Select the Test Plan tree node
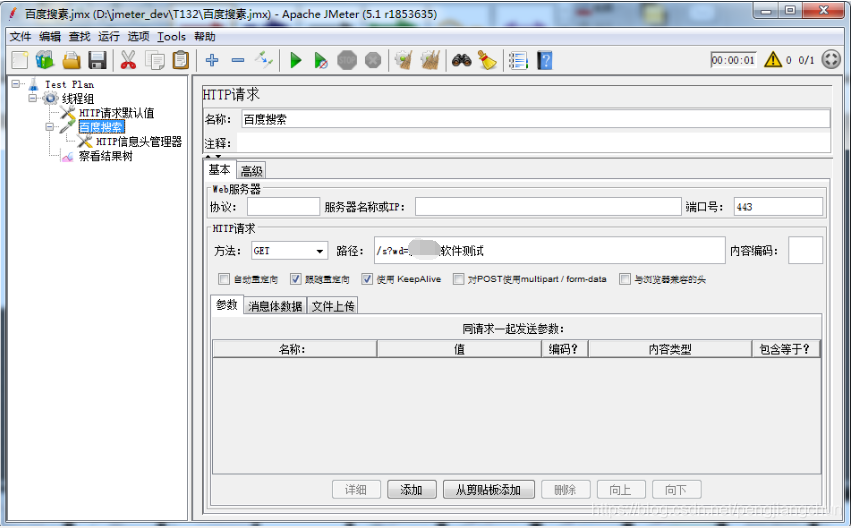 (69, 84)
